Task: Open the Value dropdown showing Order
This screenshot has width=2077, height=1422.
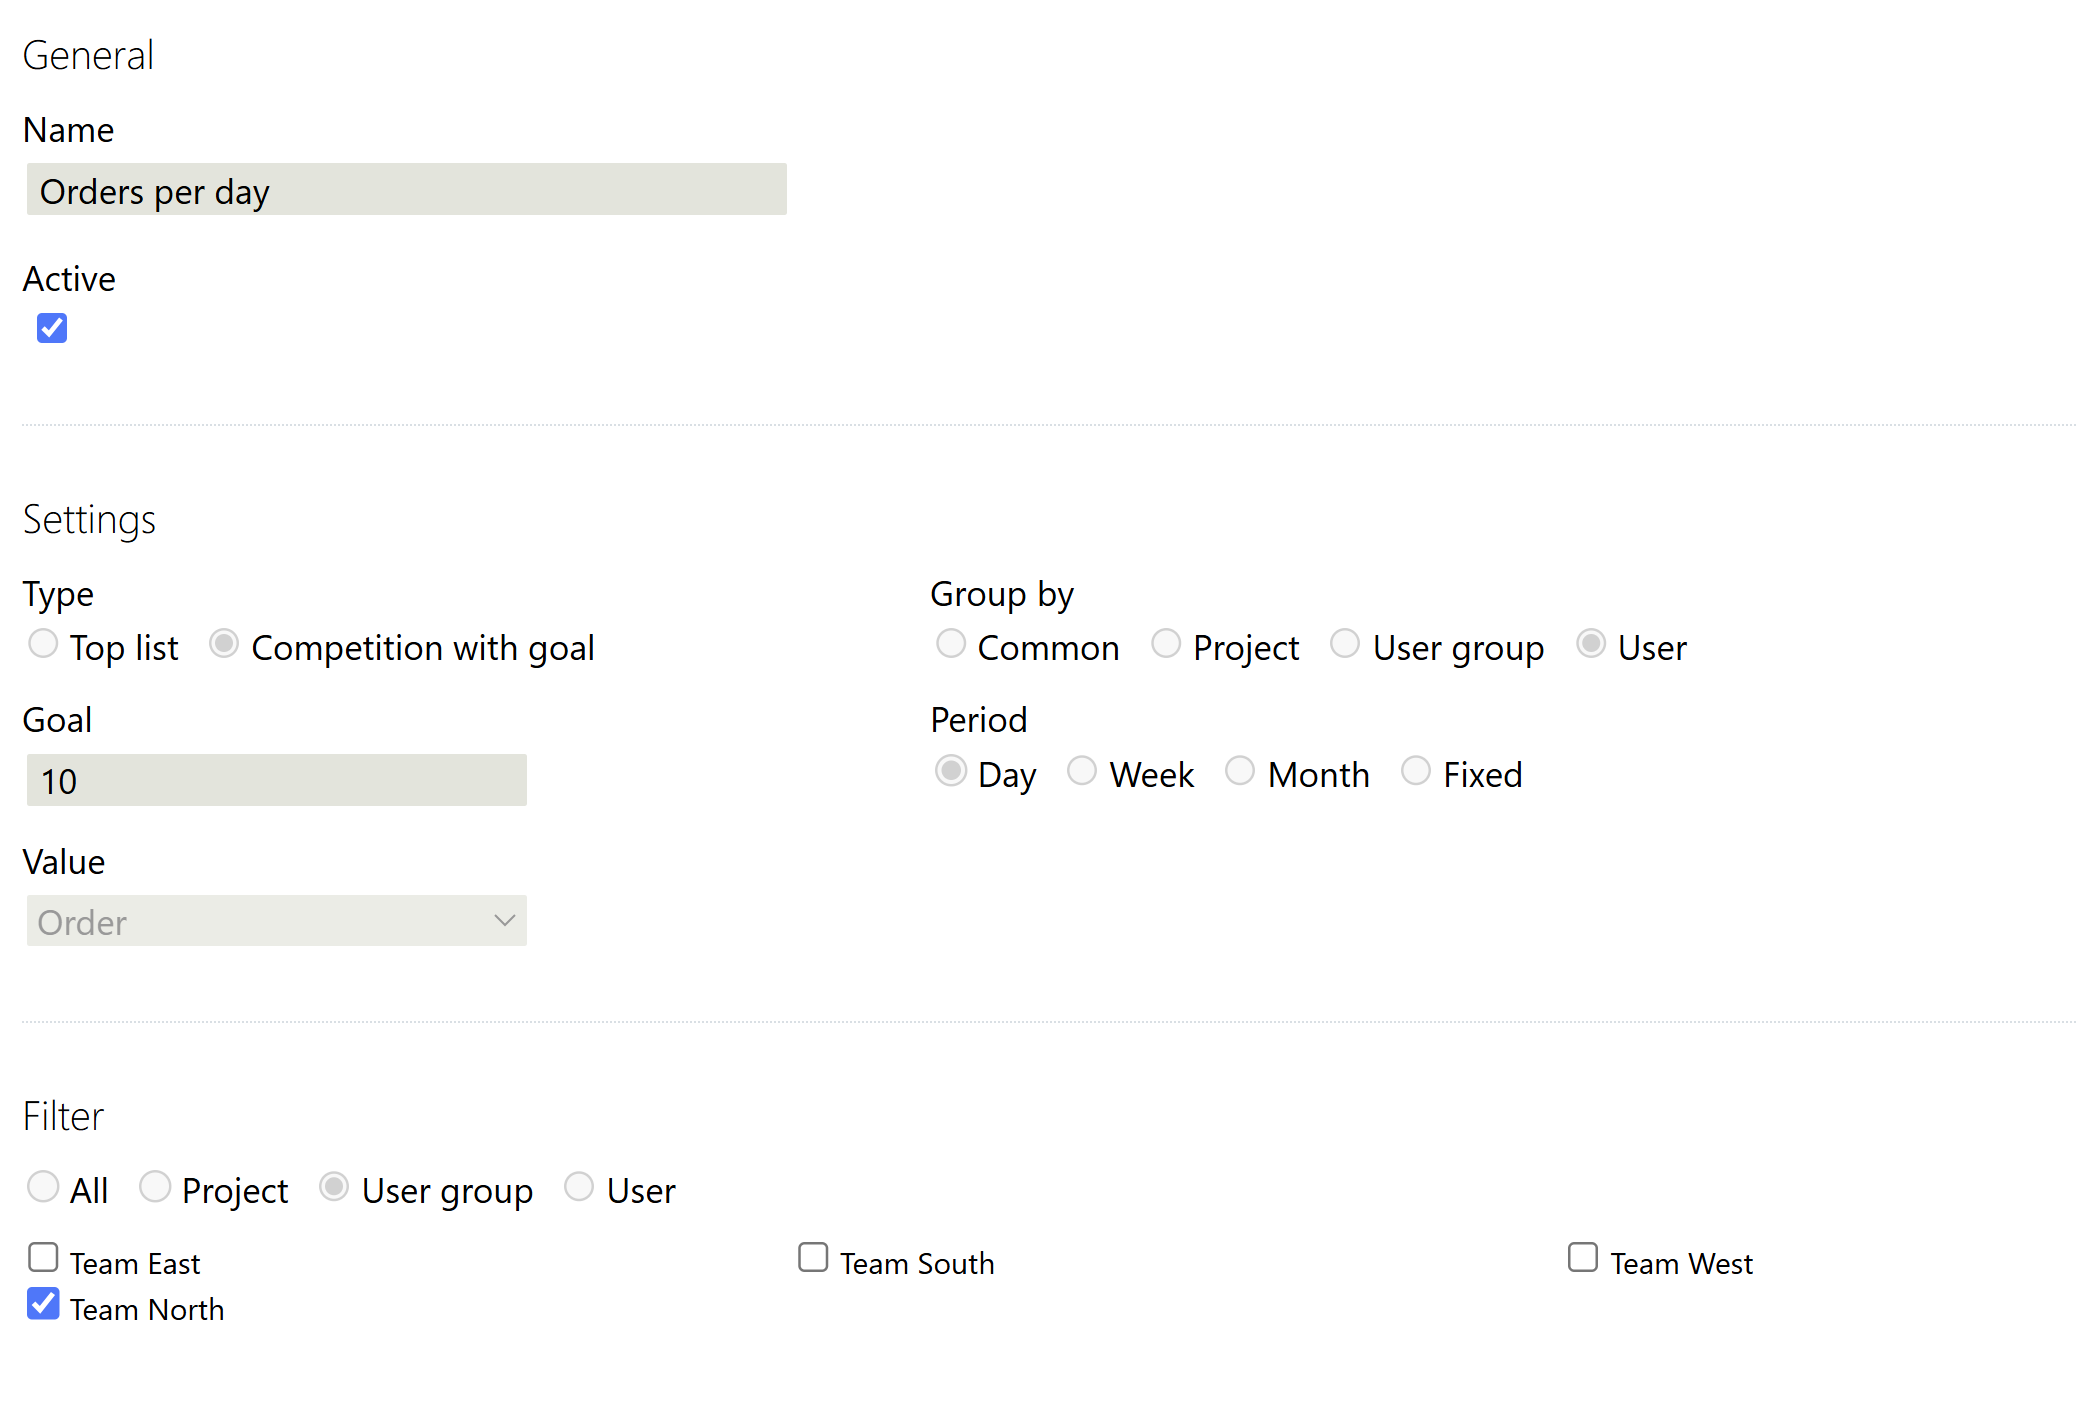Action: (276, 921)
